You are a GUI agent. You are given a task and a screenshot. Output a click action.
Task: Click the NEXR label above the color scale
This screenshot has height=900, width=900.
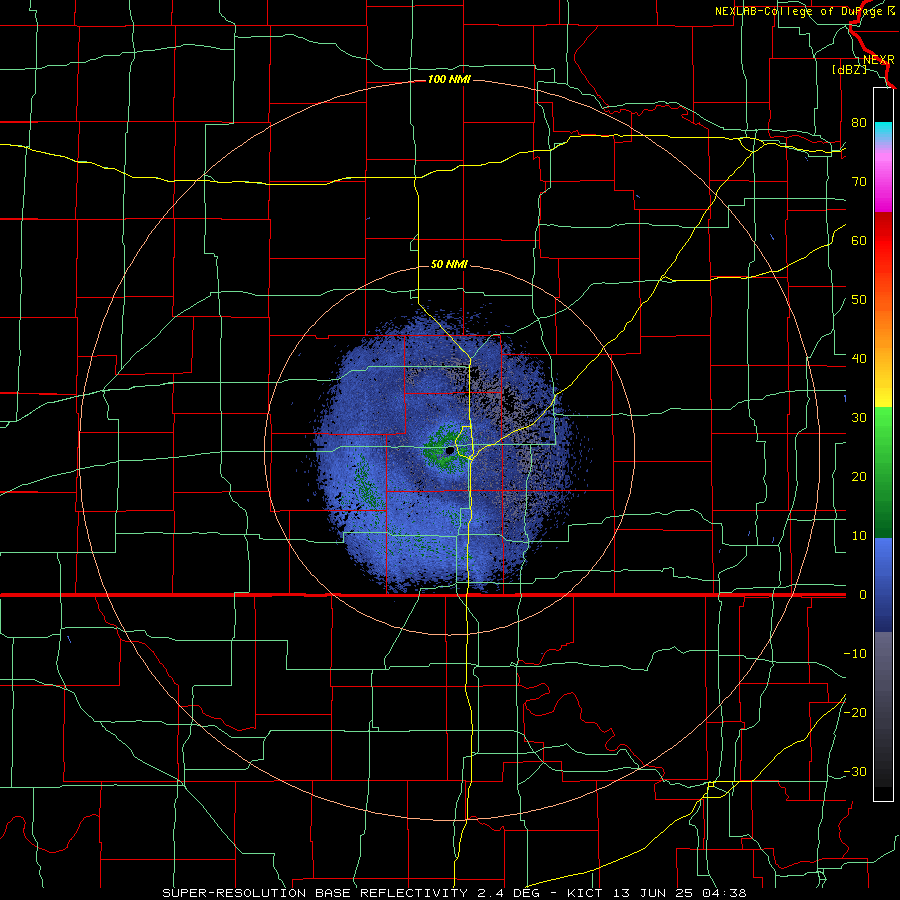click(x=879, y=60)
